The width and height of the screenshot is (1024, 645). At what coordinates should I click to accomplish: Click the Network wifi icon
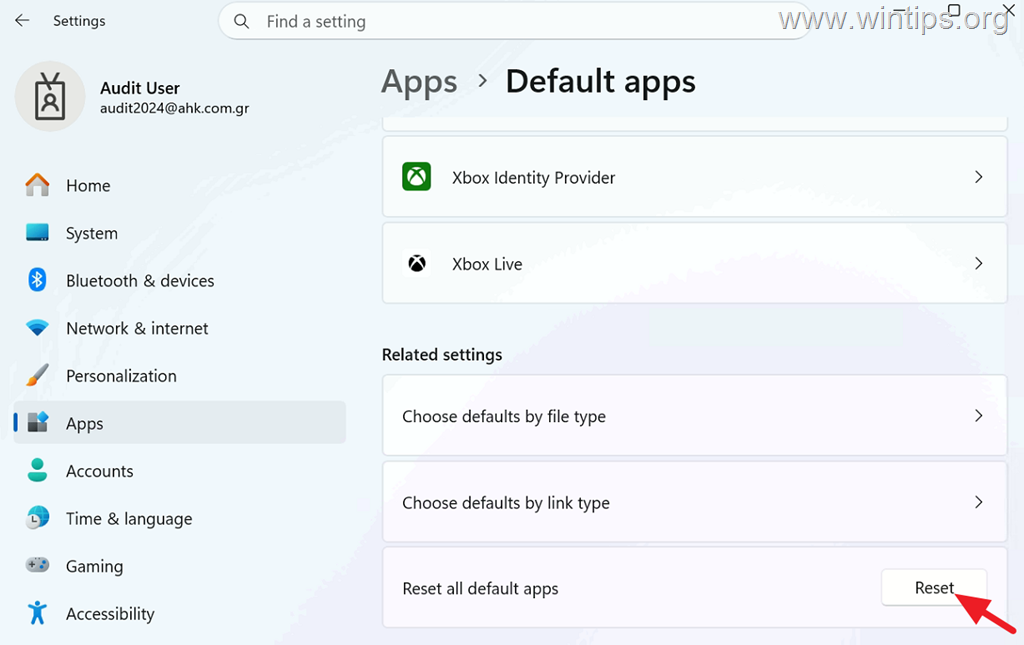[37, 328]
